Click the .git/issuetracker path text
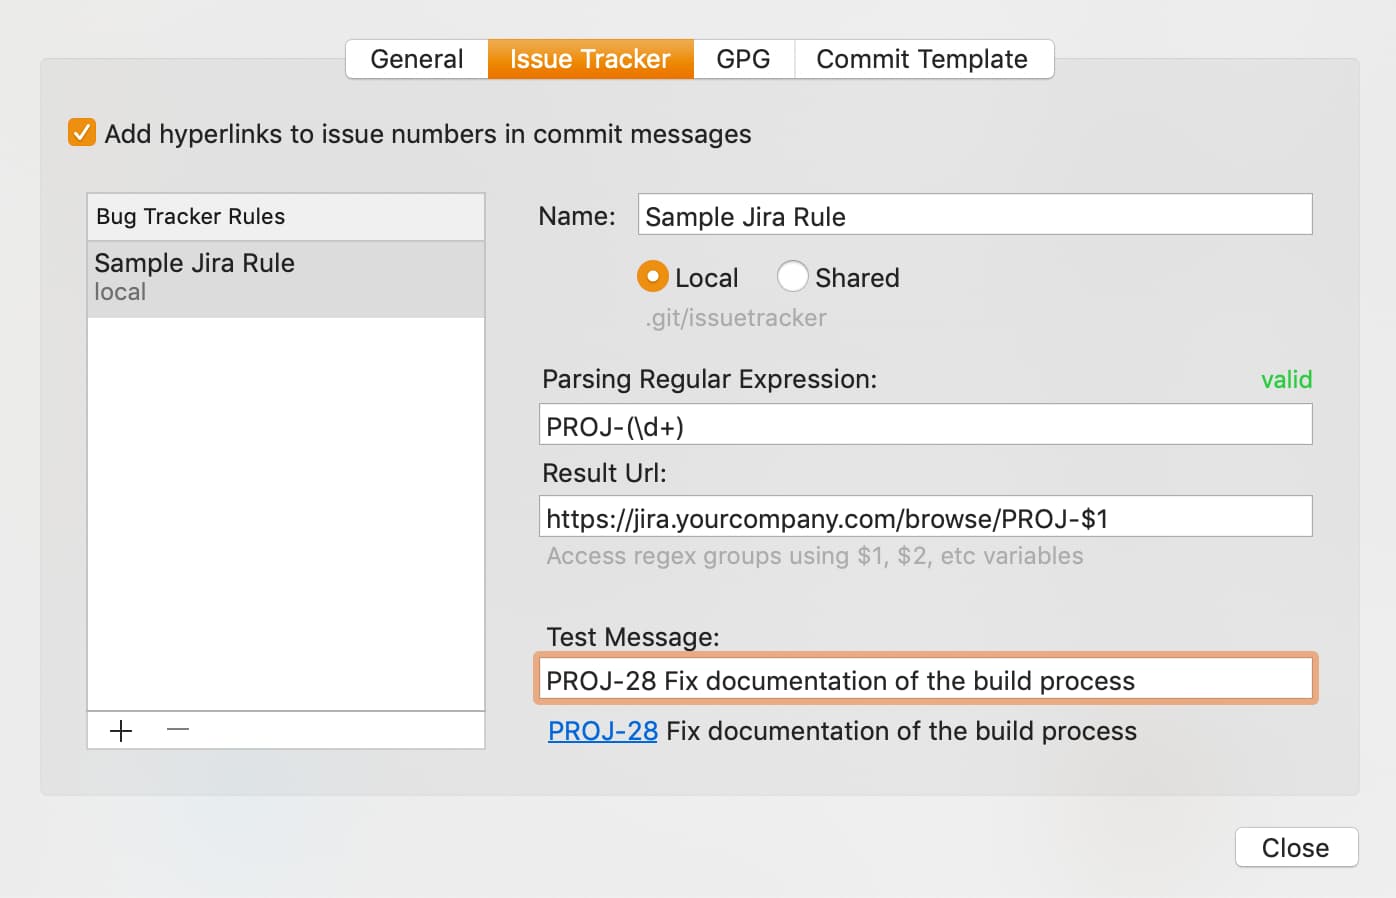The height and width of the screenshot is (898, 1396). tap(736, 318)
